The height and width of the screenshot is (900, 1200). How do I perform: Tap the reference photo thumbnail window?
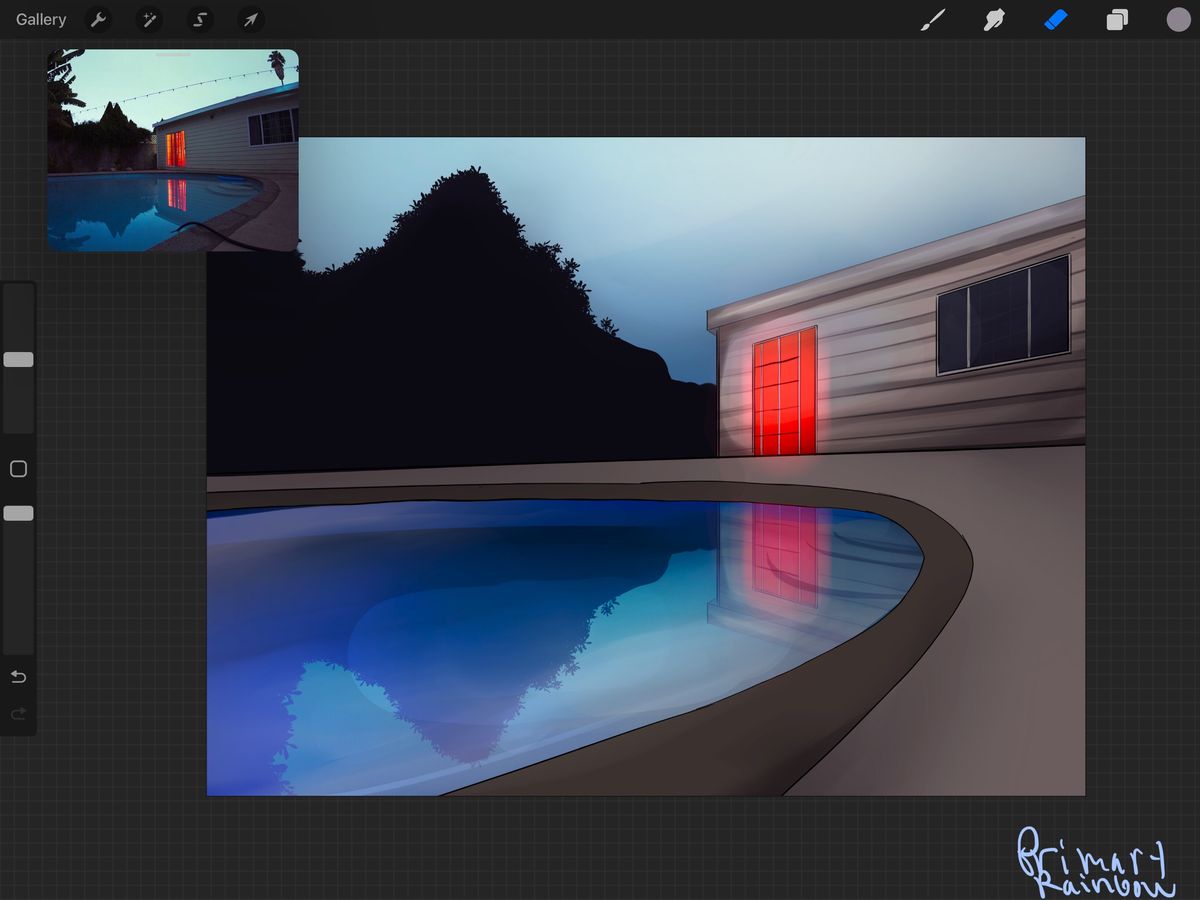173,150
